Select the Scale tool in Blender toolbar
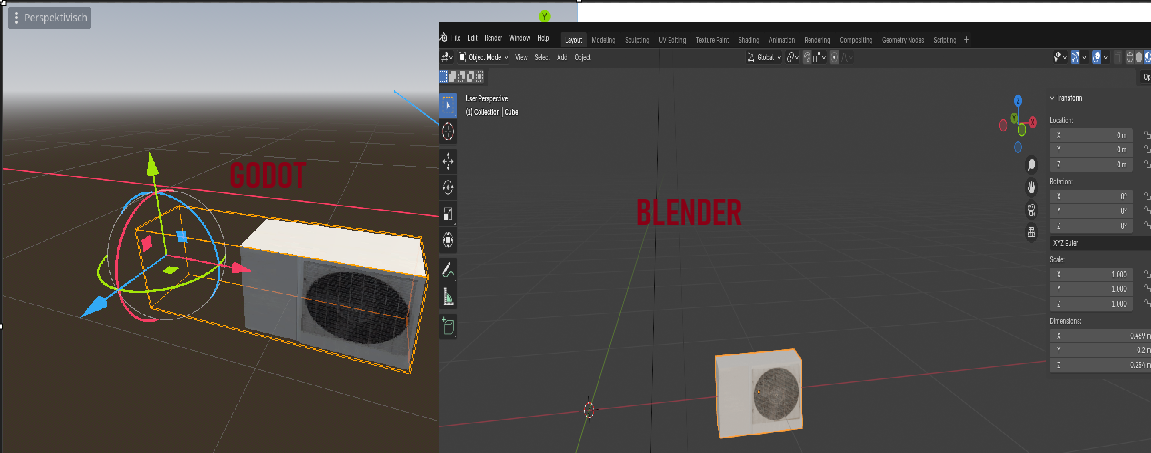This screenshot has width=1151, height=453. (448, 214)
